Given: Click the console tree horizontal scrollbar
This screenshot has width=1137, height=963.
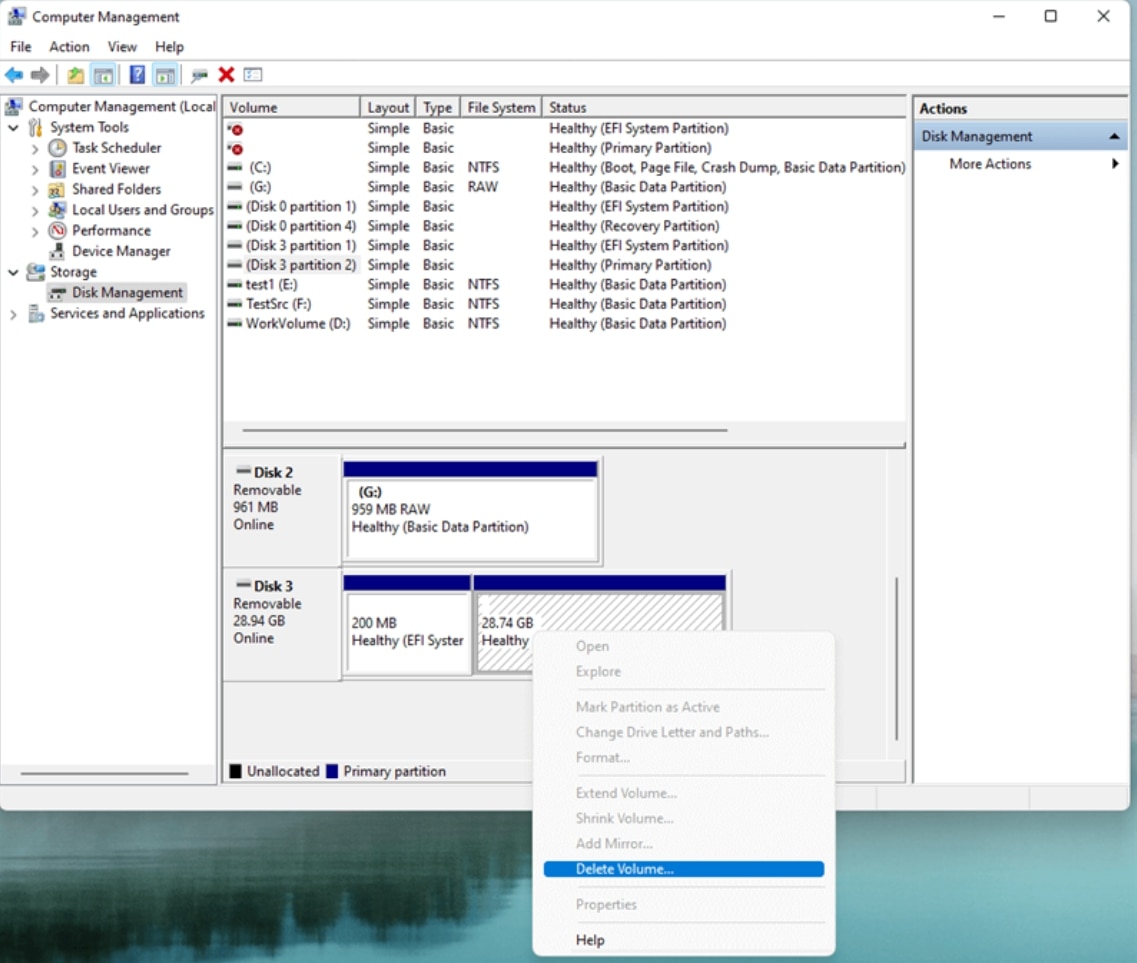Looking at the screenshot, I should (104, 774).
